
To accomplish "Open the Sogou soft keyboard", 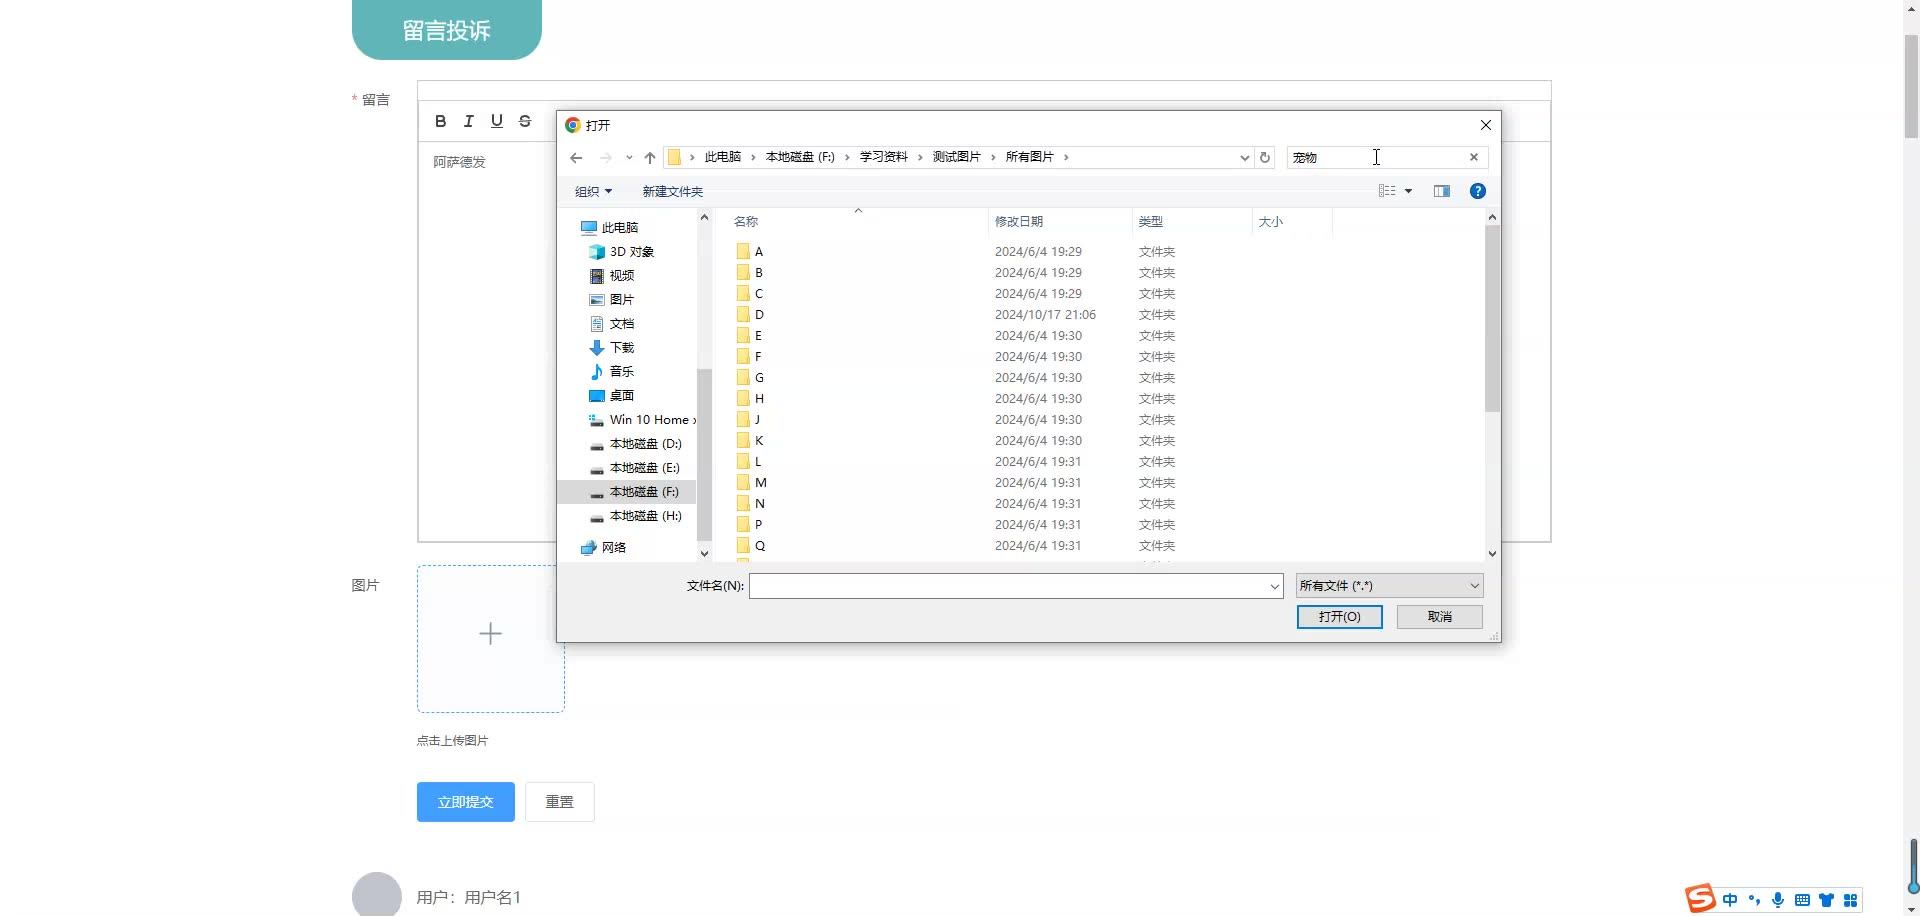I will [1802, 900].
